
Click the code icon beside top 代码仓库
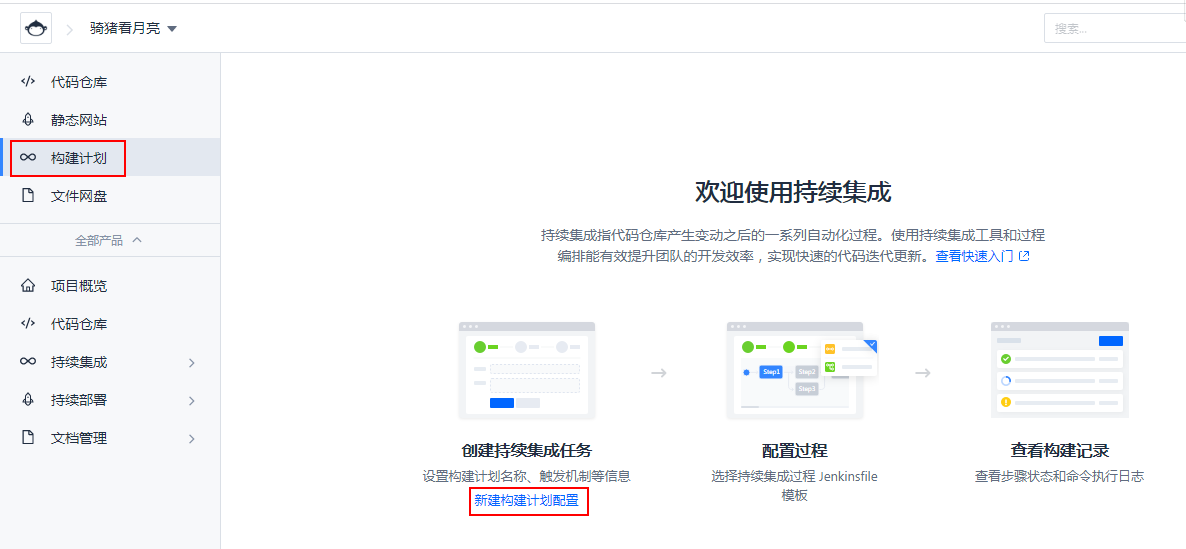pyautogui.click(x=28, y=81)
